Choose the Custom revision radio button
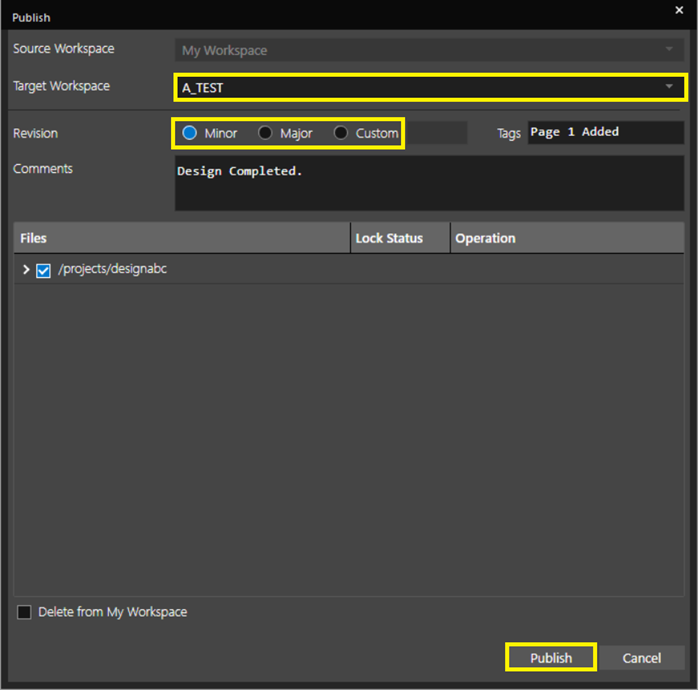The width and height of the screenshot is (698, 690). tap(341, 133)
